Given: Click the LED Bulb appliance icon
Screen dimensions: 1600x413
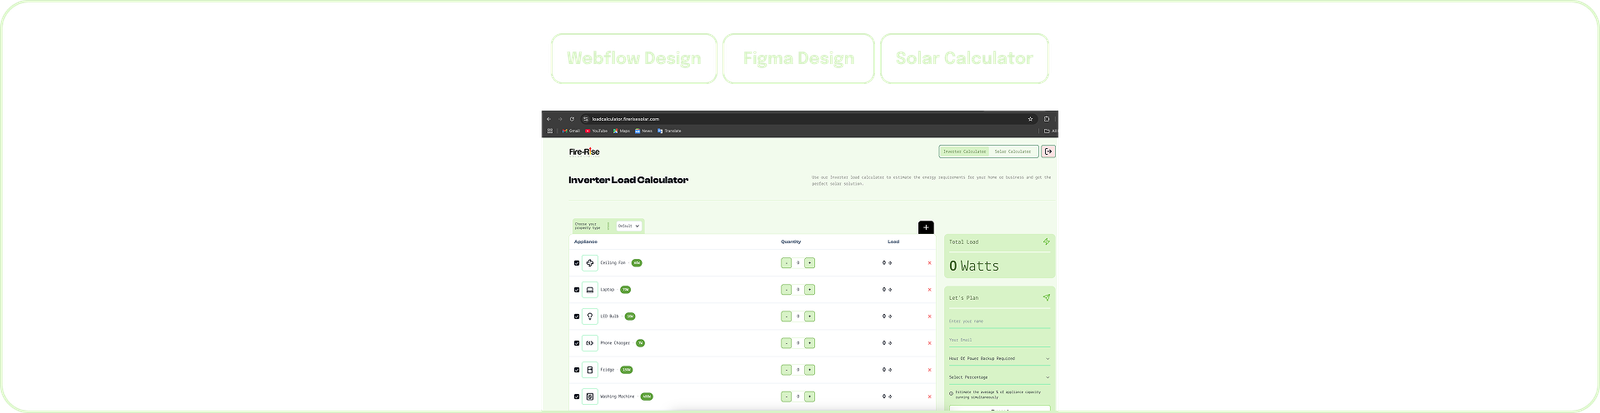Looking at the screenshot, I should pyautogui.click(x=590, y=316).
